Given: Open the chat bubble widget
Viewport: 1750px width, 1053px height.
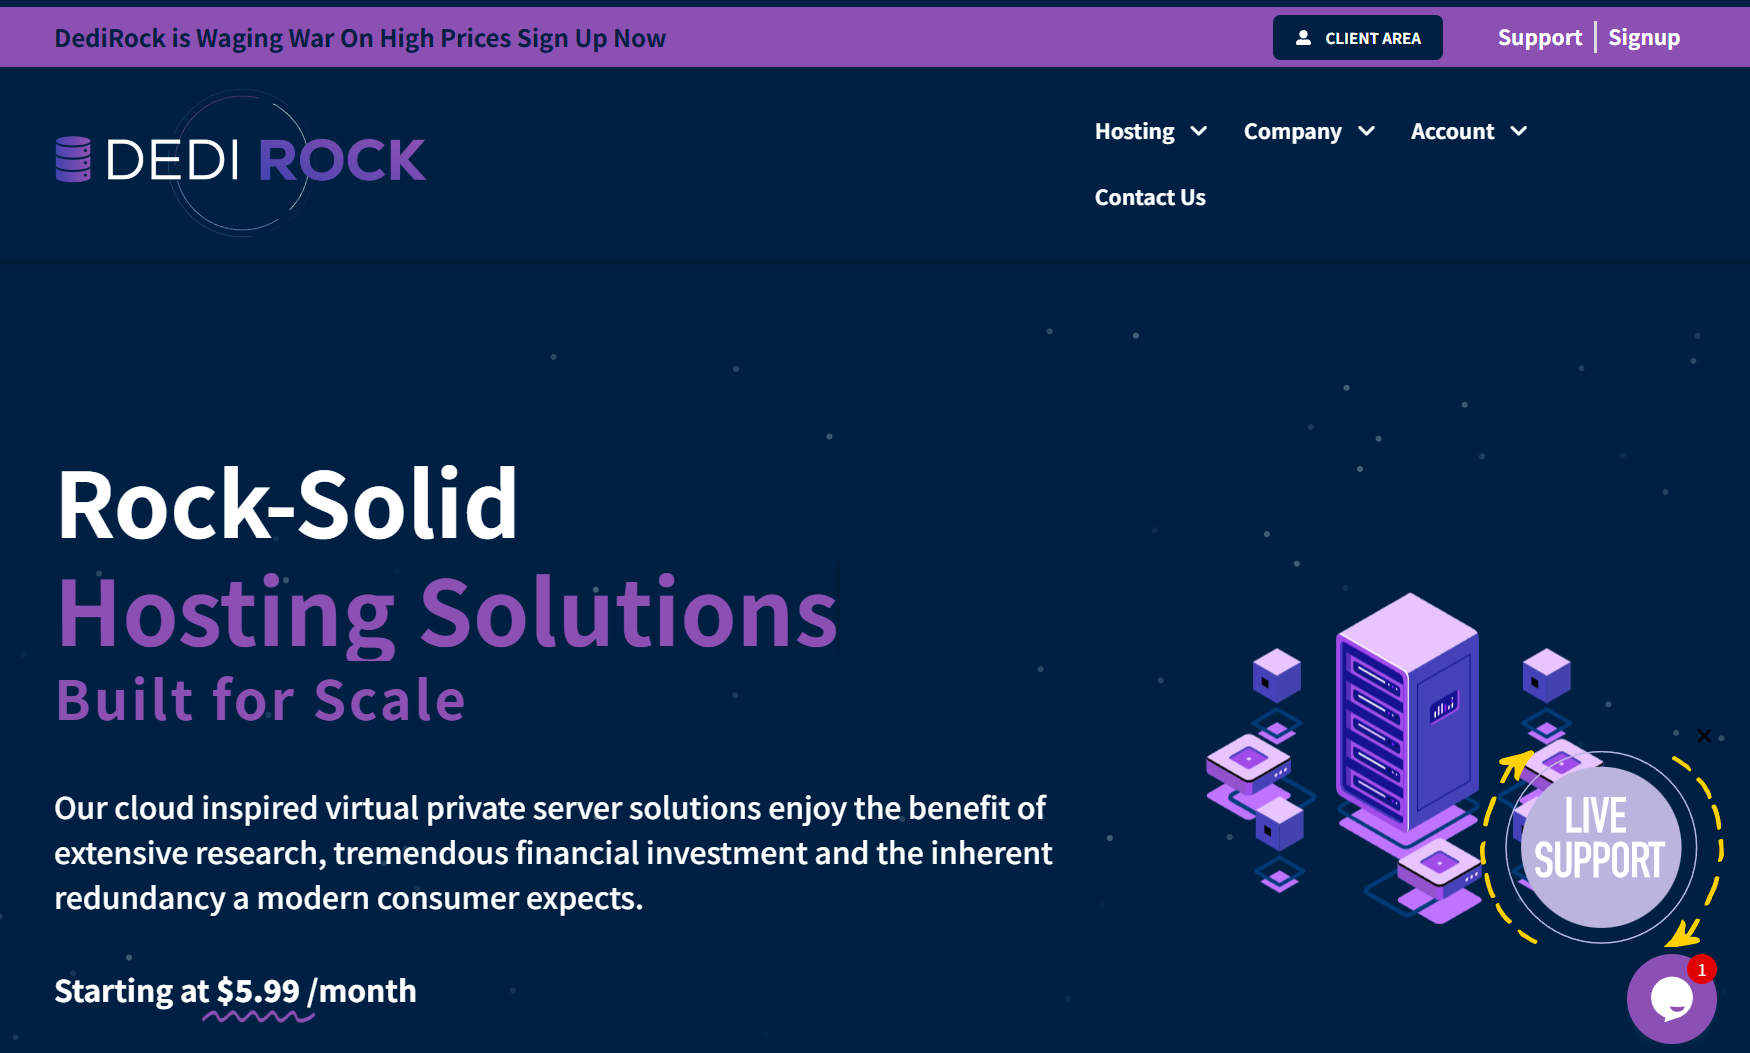Looking at the screenshot, I should tap(1670, 998).
